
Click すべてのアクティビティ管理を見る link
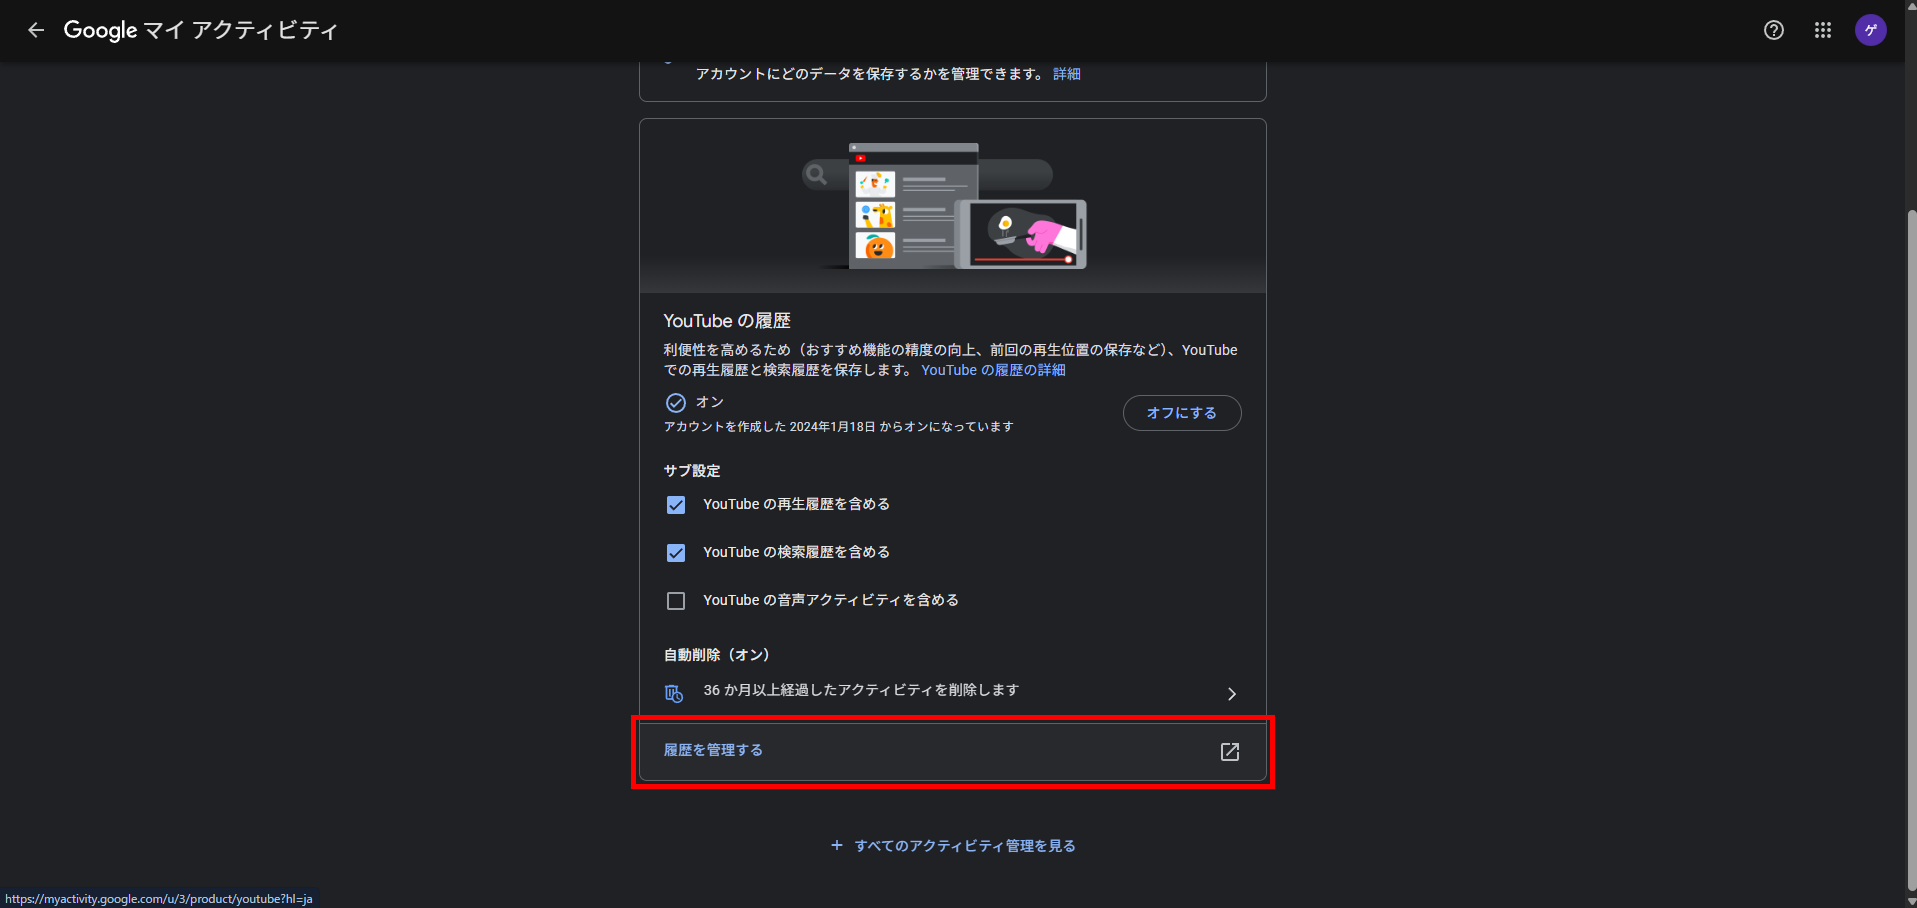click(964, 846)
